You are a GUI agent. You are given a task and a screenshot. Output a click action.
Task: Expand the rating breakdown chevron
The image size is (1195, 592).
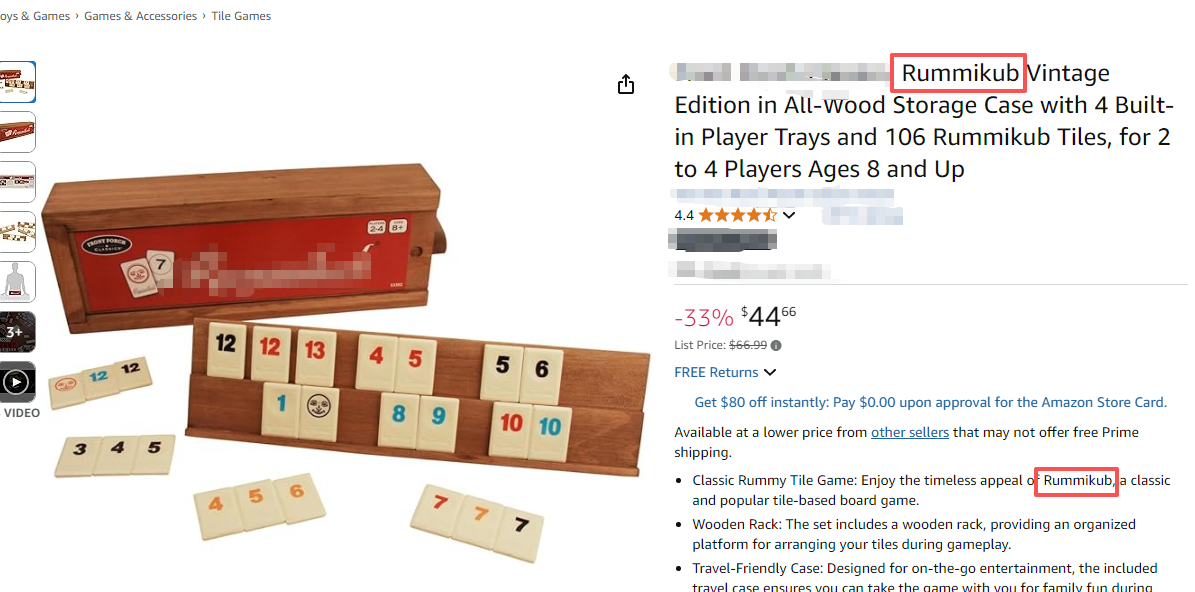789,215
